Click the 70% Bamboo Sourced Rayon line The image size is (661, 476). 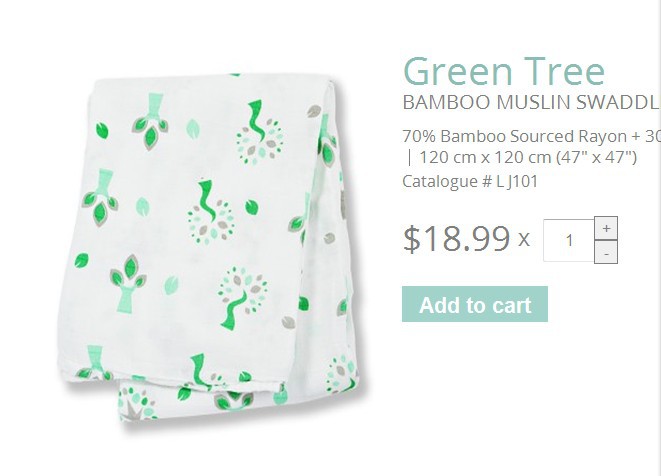[x=532, y=136]
